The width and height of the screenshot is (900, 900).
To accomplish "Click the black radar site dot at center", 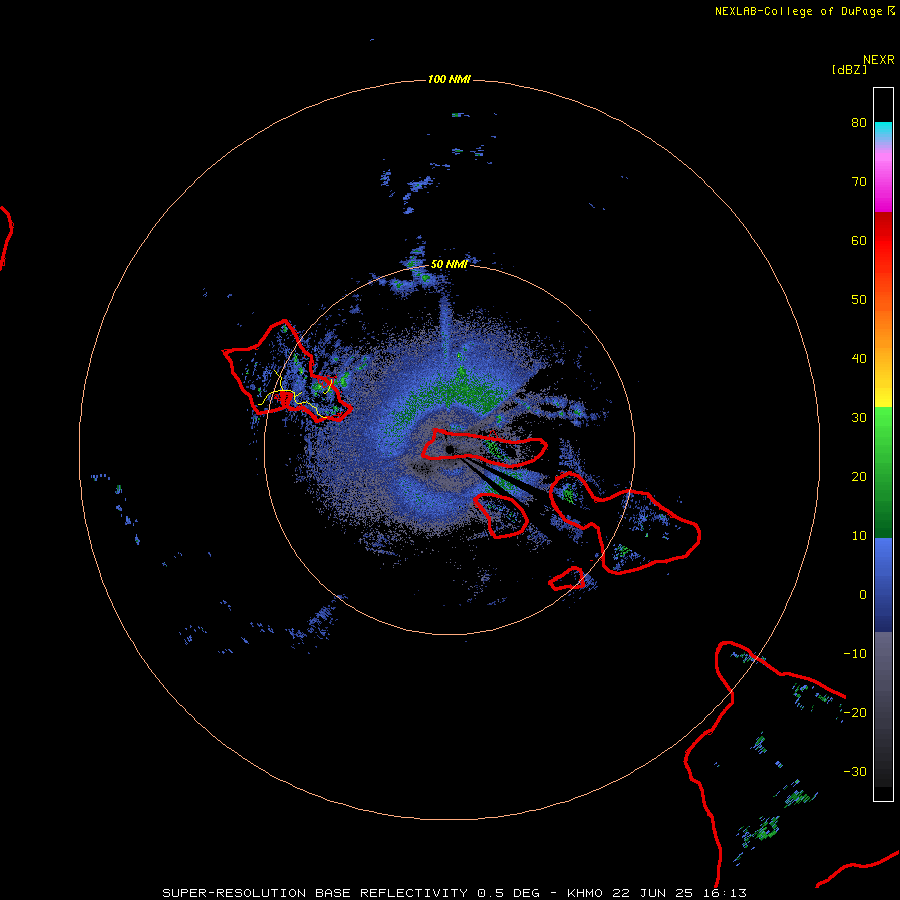I will (x=450, y=449).
